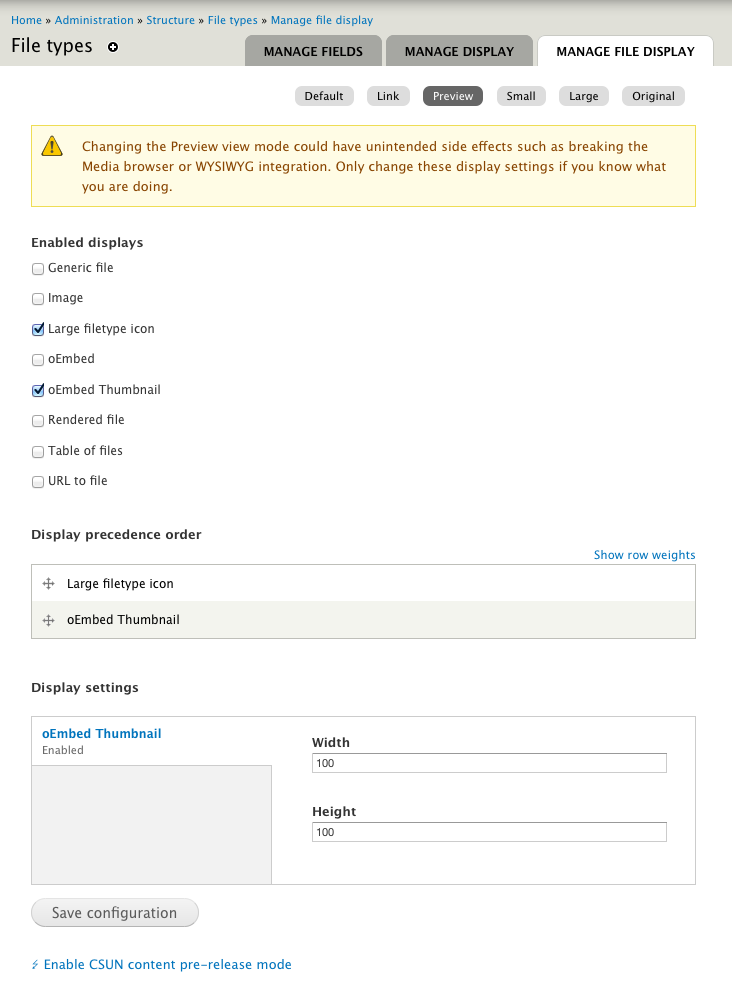Uncheck the oEmbed Thumbnail display

37,390
